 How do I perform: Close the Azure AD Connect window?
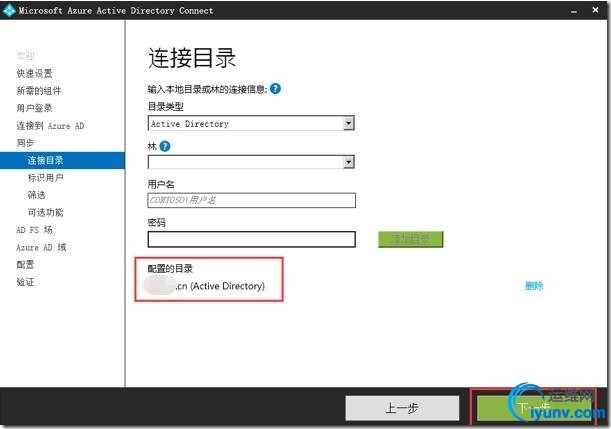click(595, 10)
